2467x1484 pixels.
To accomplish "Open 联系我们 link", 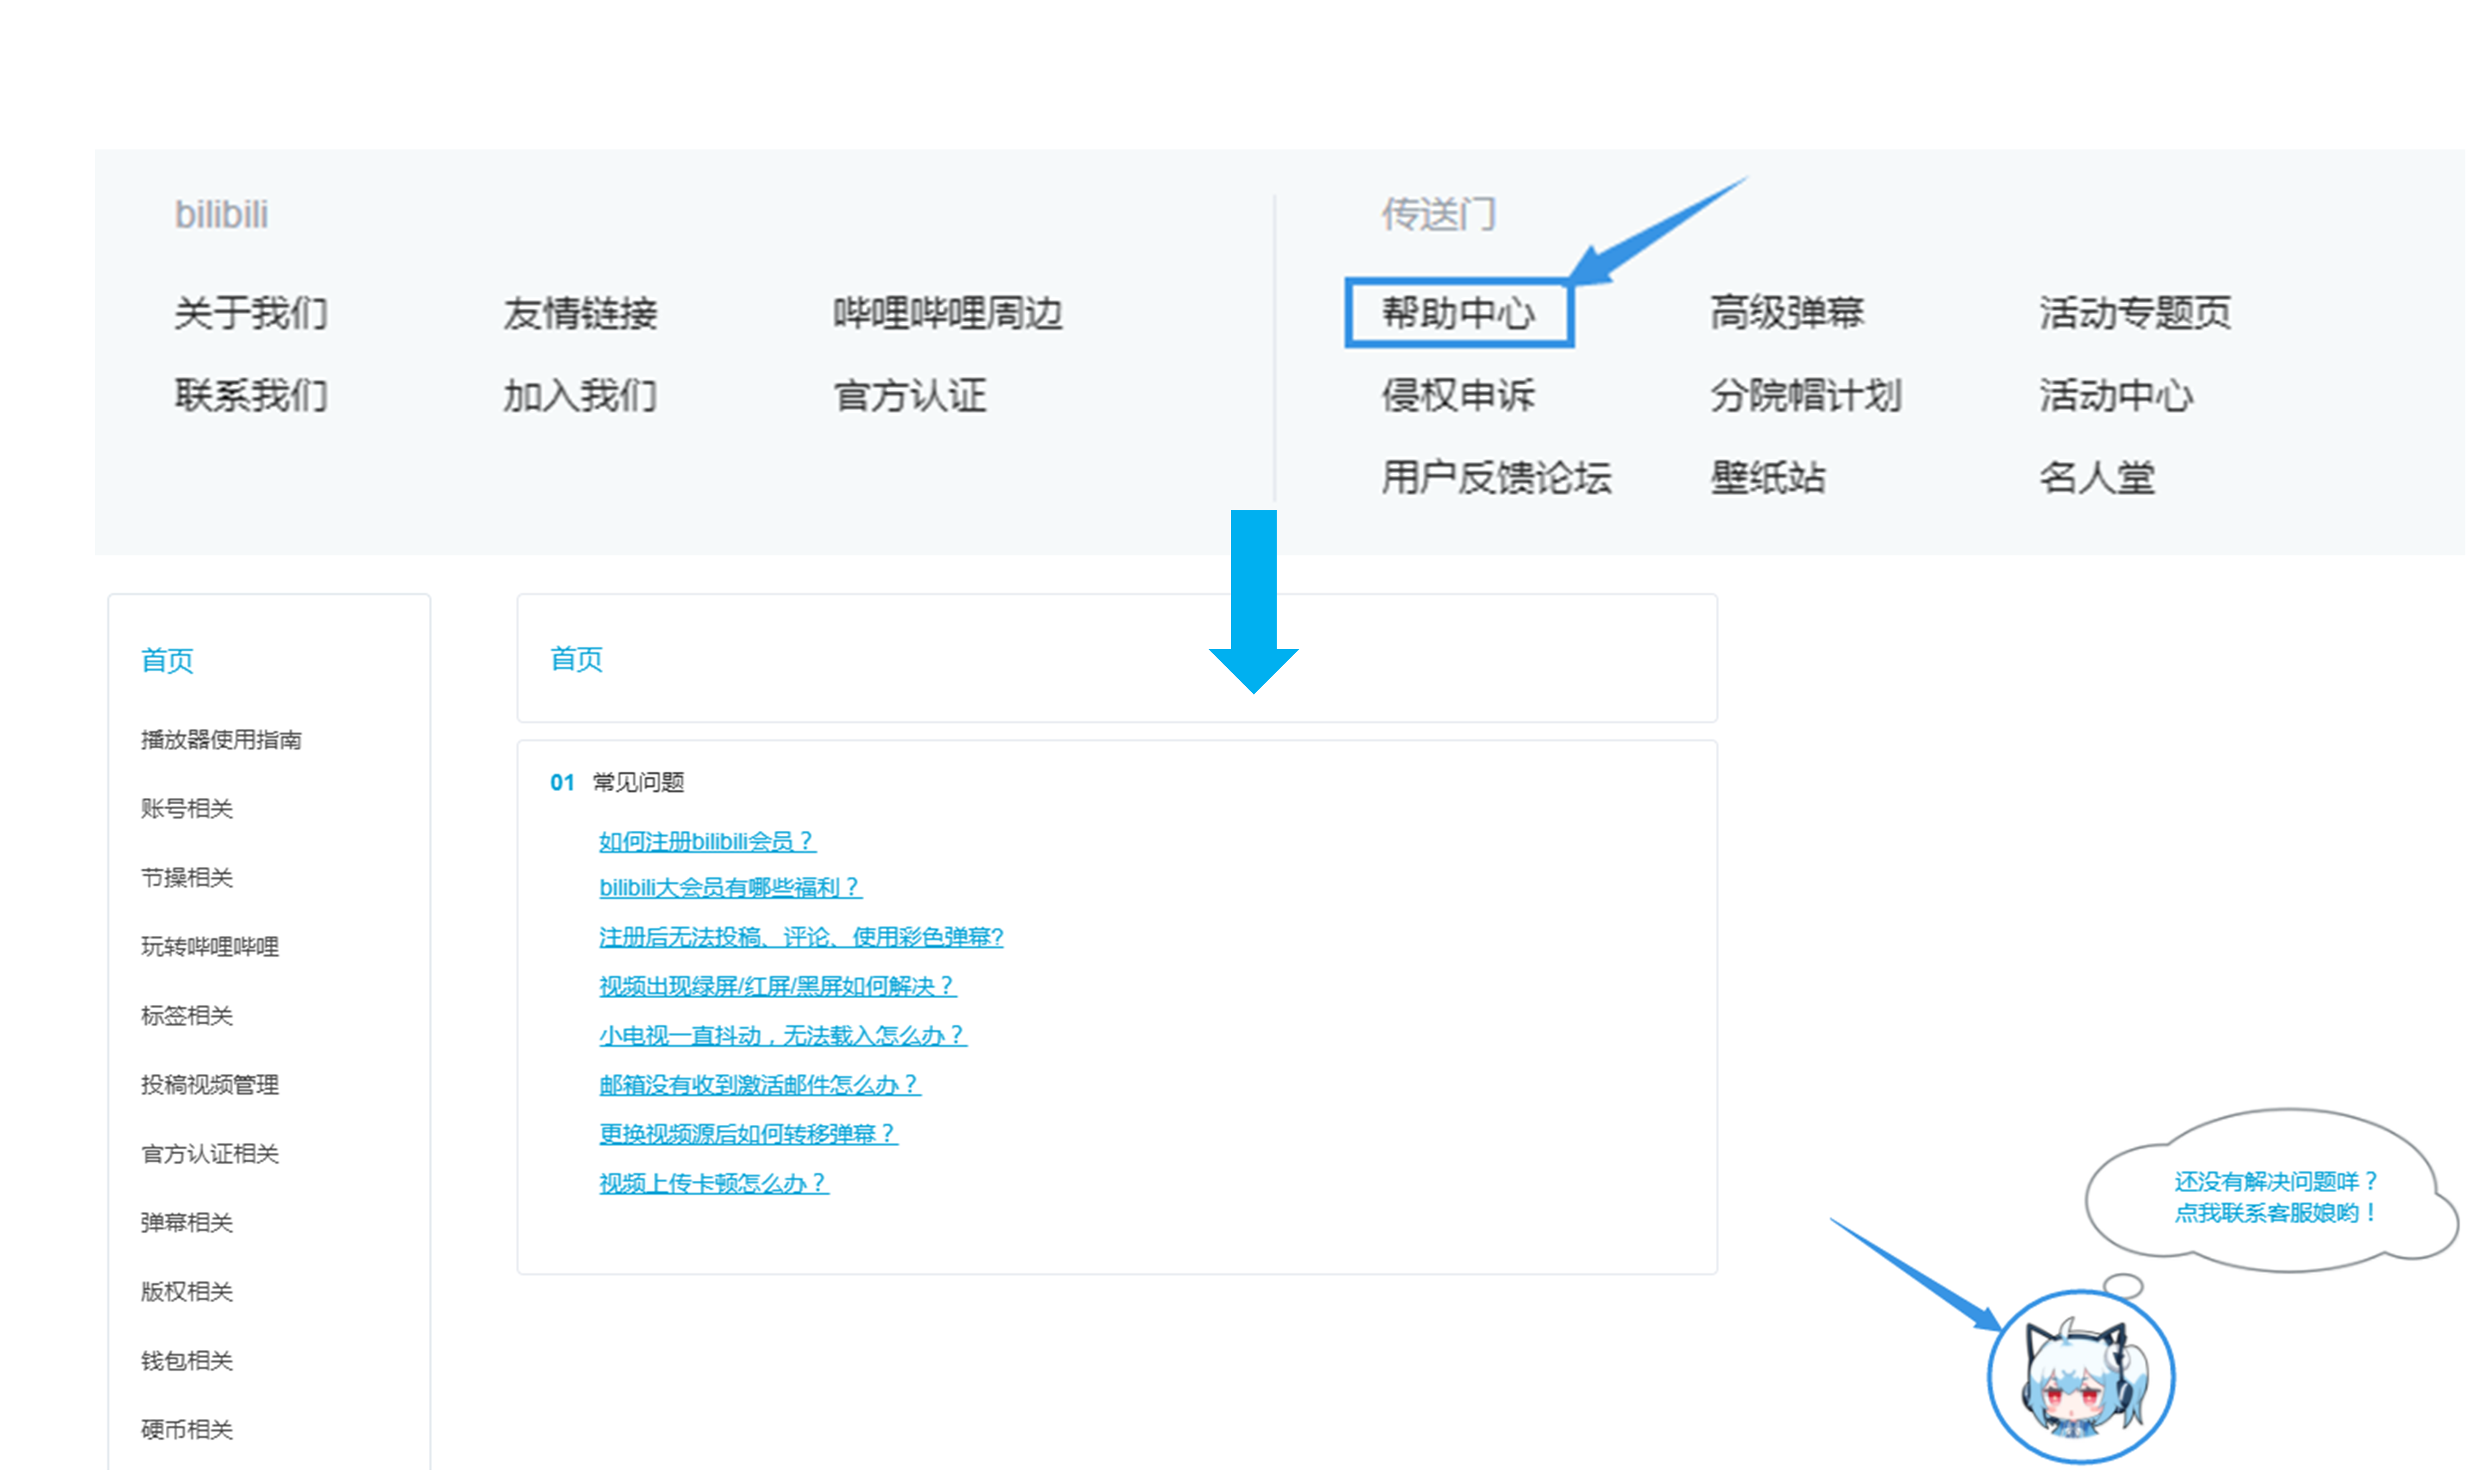I will point(250,395).
